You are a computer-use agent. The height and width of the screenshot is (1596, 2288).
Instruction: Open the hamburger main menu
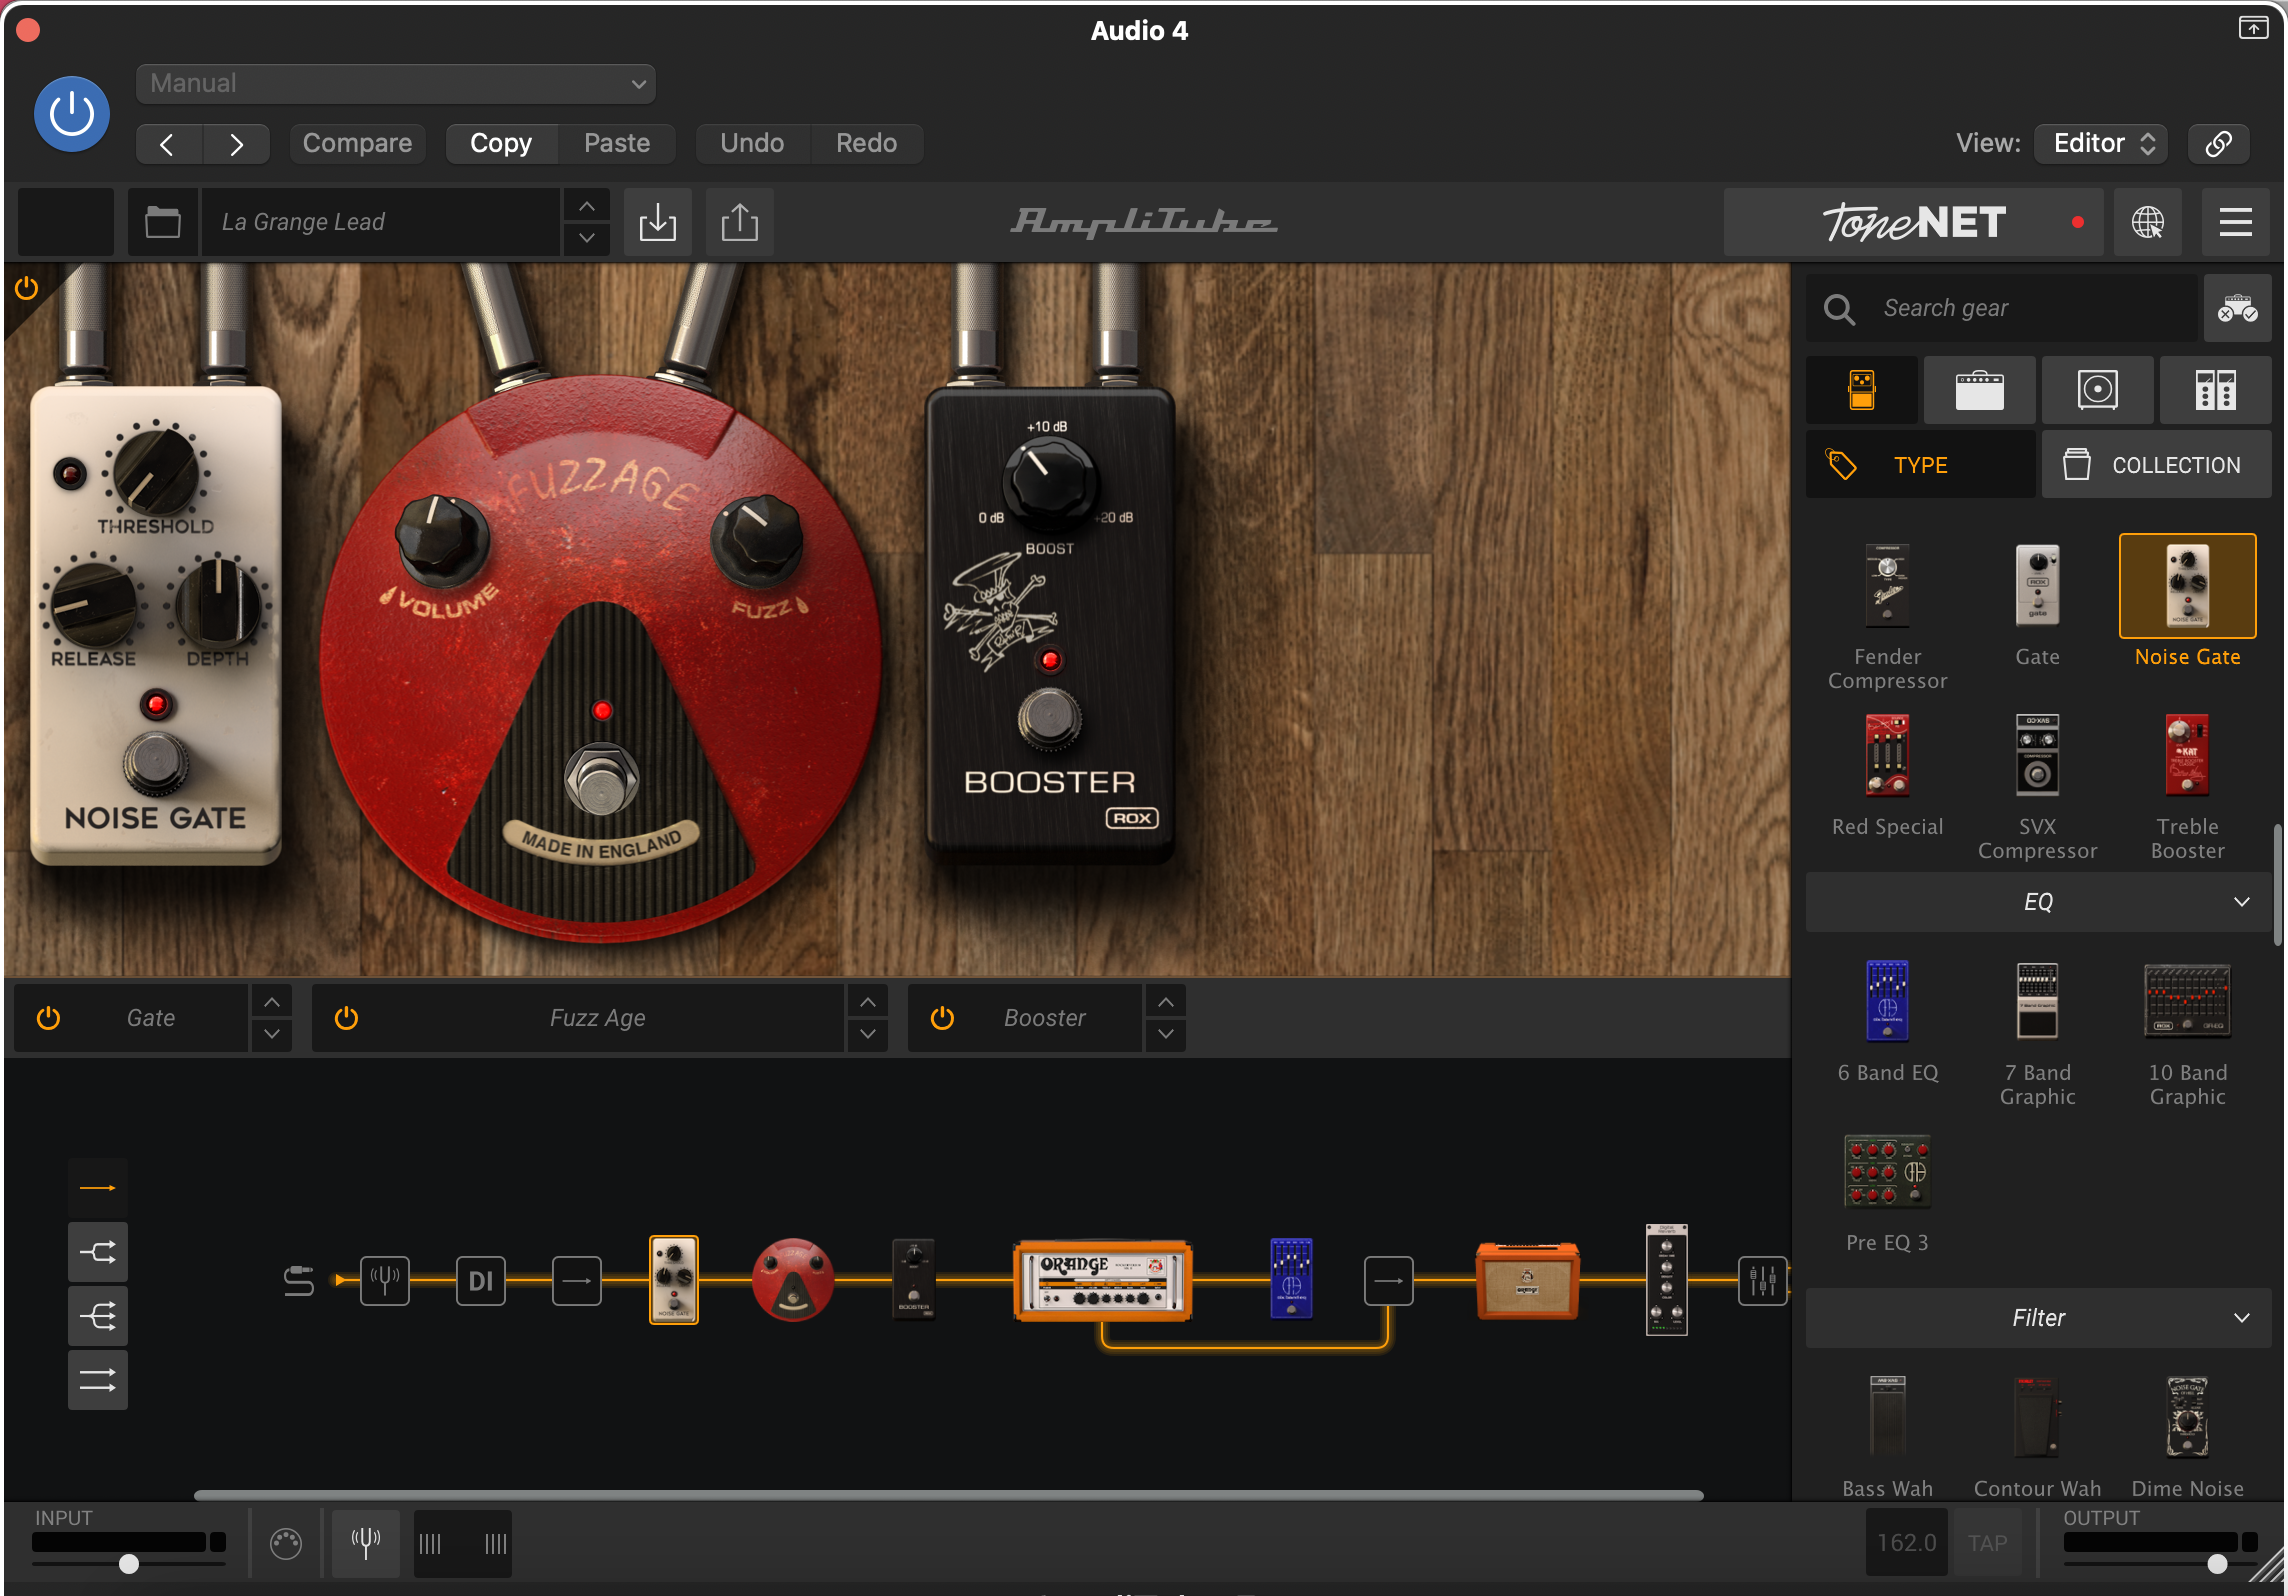2235,222
